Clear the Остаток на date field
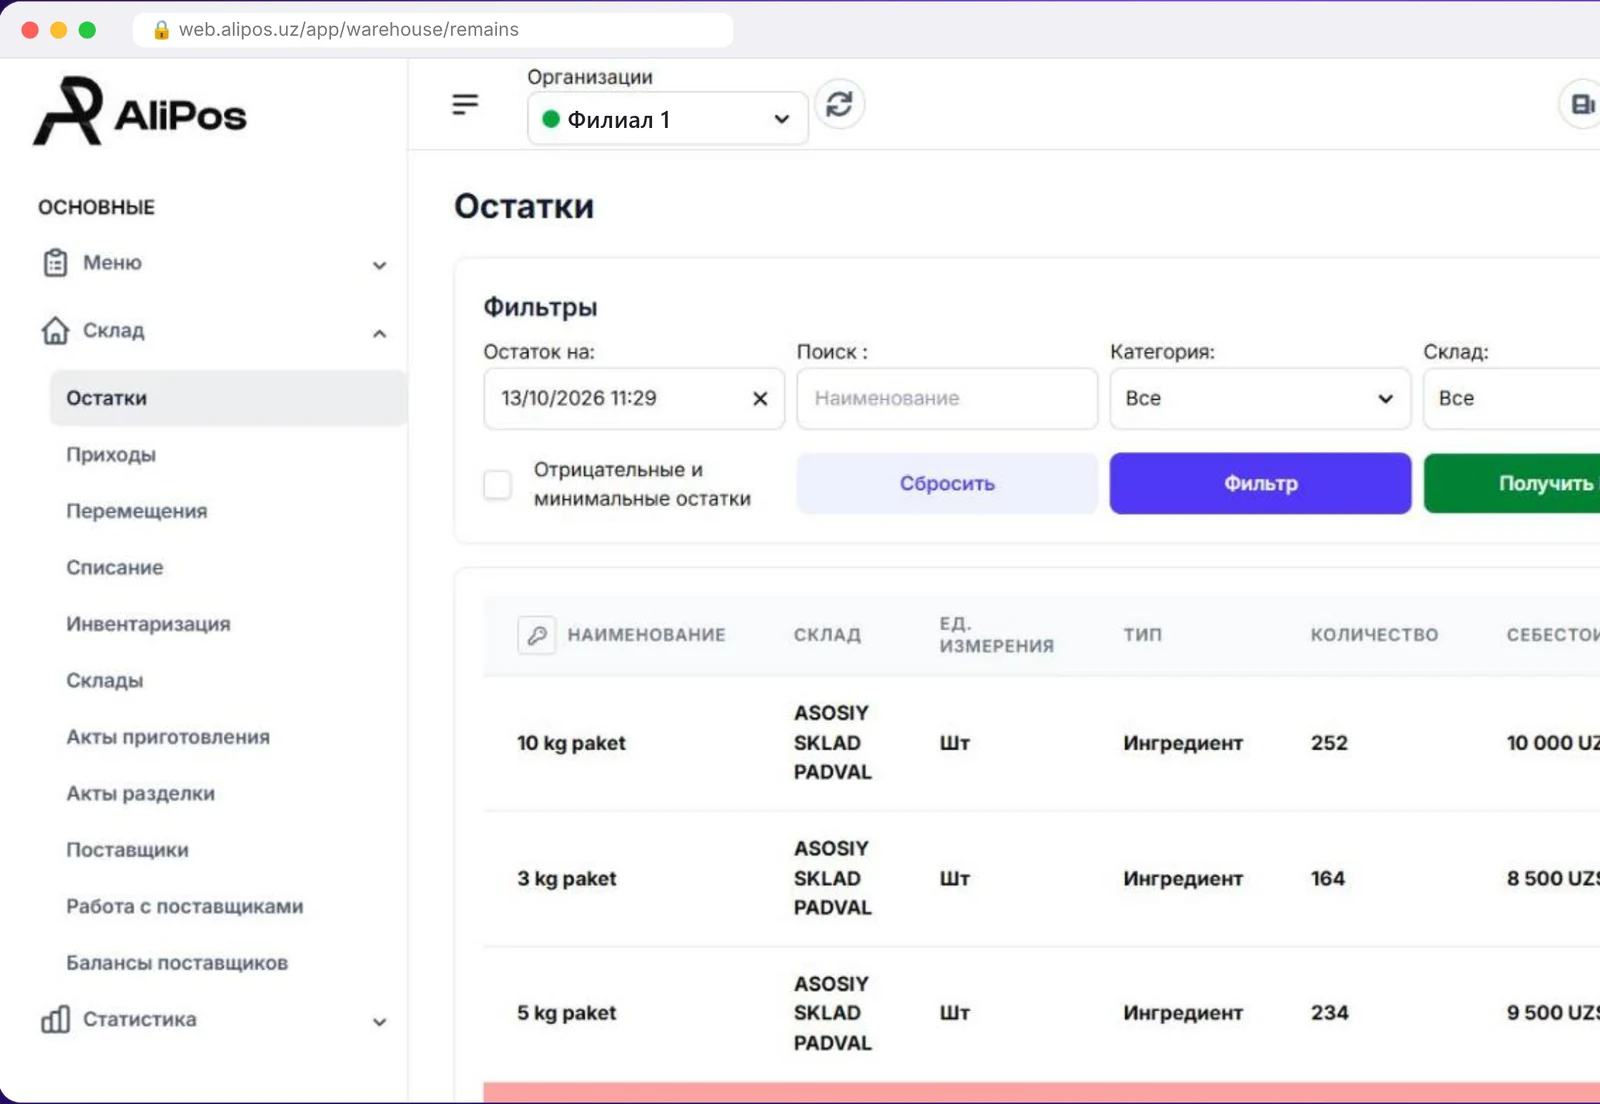Image resolution: width=1600 pixels, height=1104 pixels. (x=760, y=399)
